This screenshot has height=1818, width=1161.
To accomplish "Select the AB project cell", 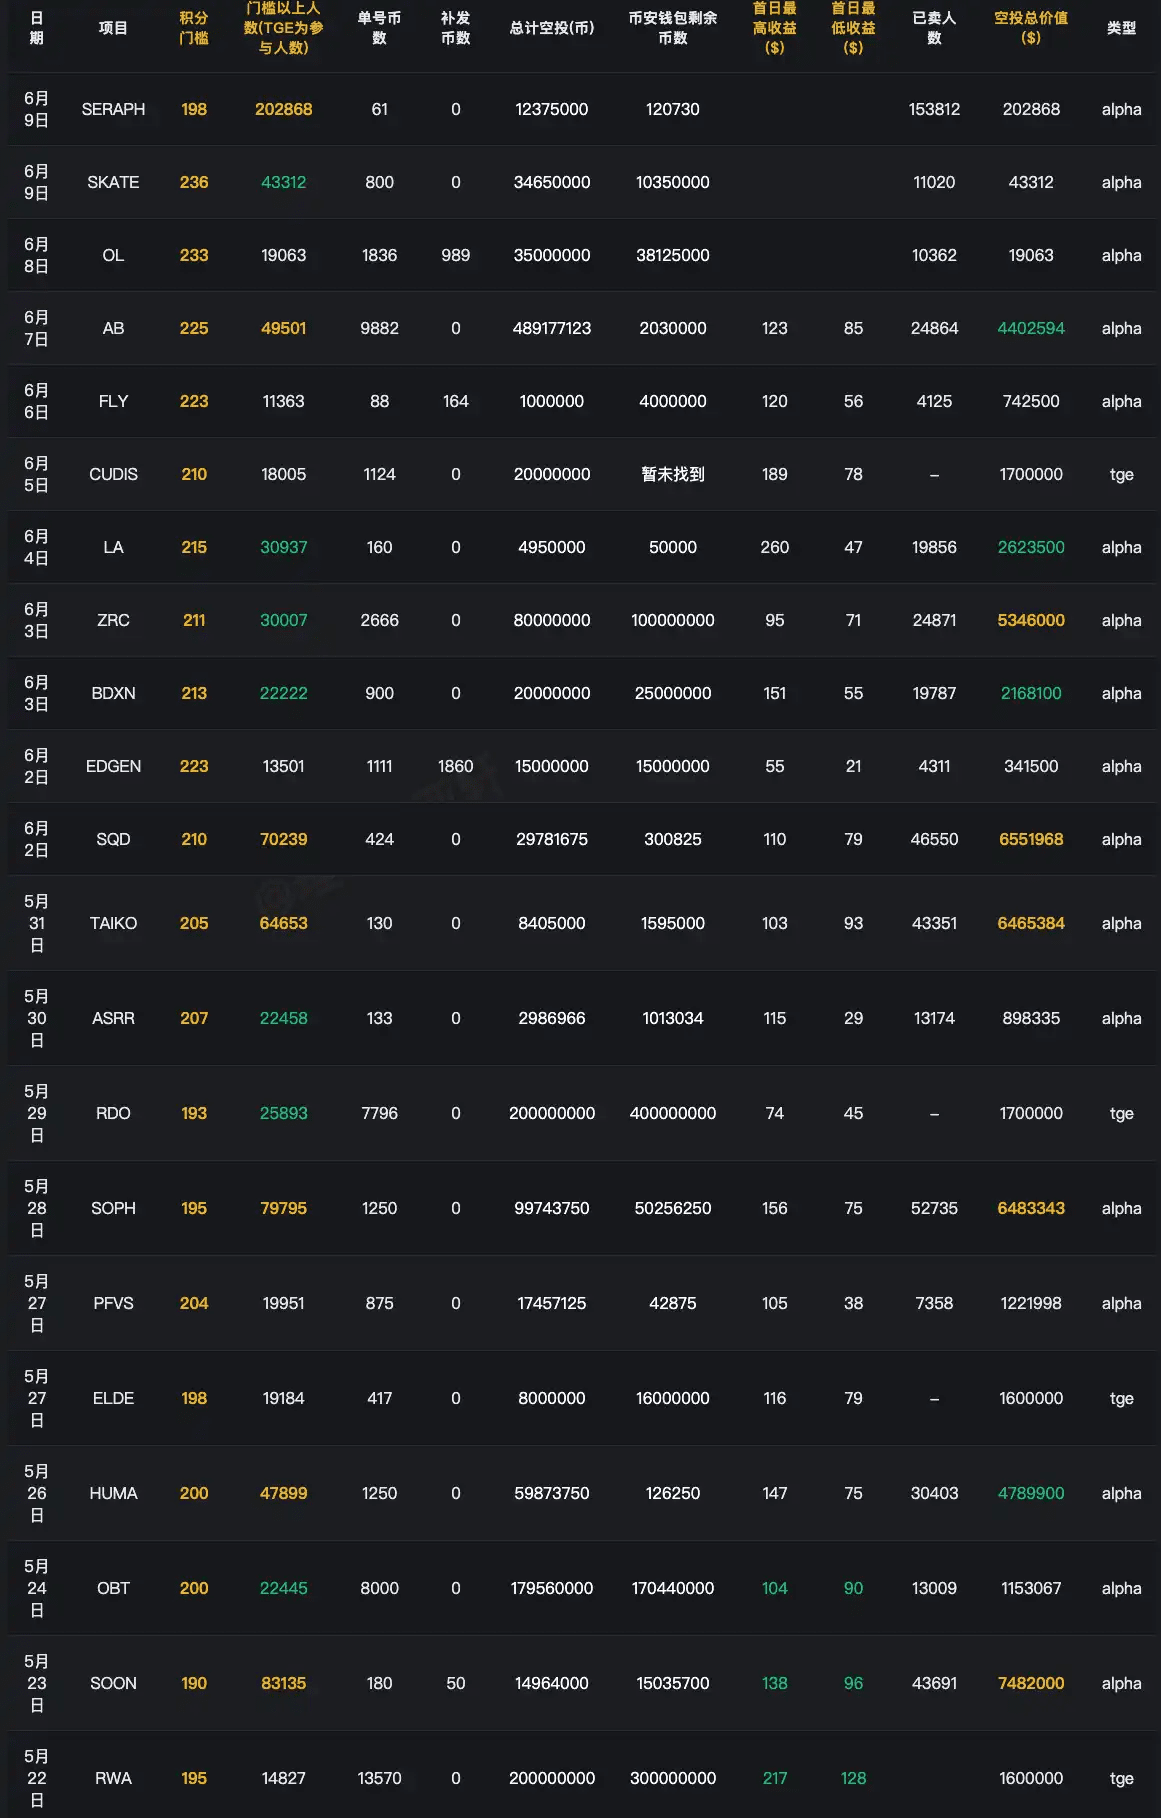I will tap(113, 328).
